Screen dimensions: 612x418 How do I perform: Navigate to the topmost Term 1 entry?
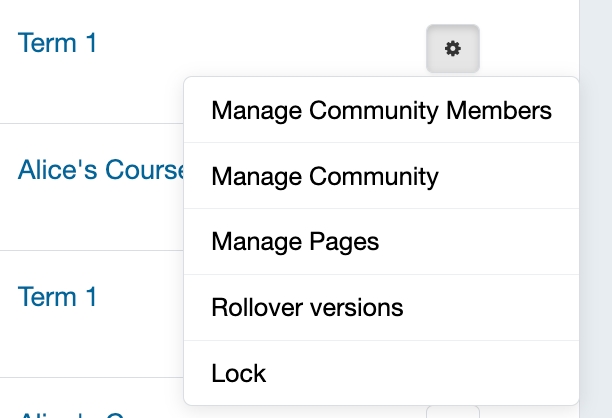[57, 43]
